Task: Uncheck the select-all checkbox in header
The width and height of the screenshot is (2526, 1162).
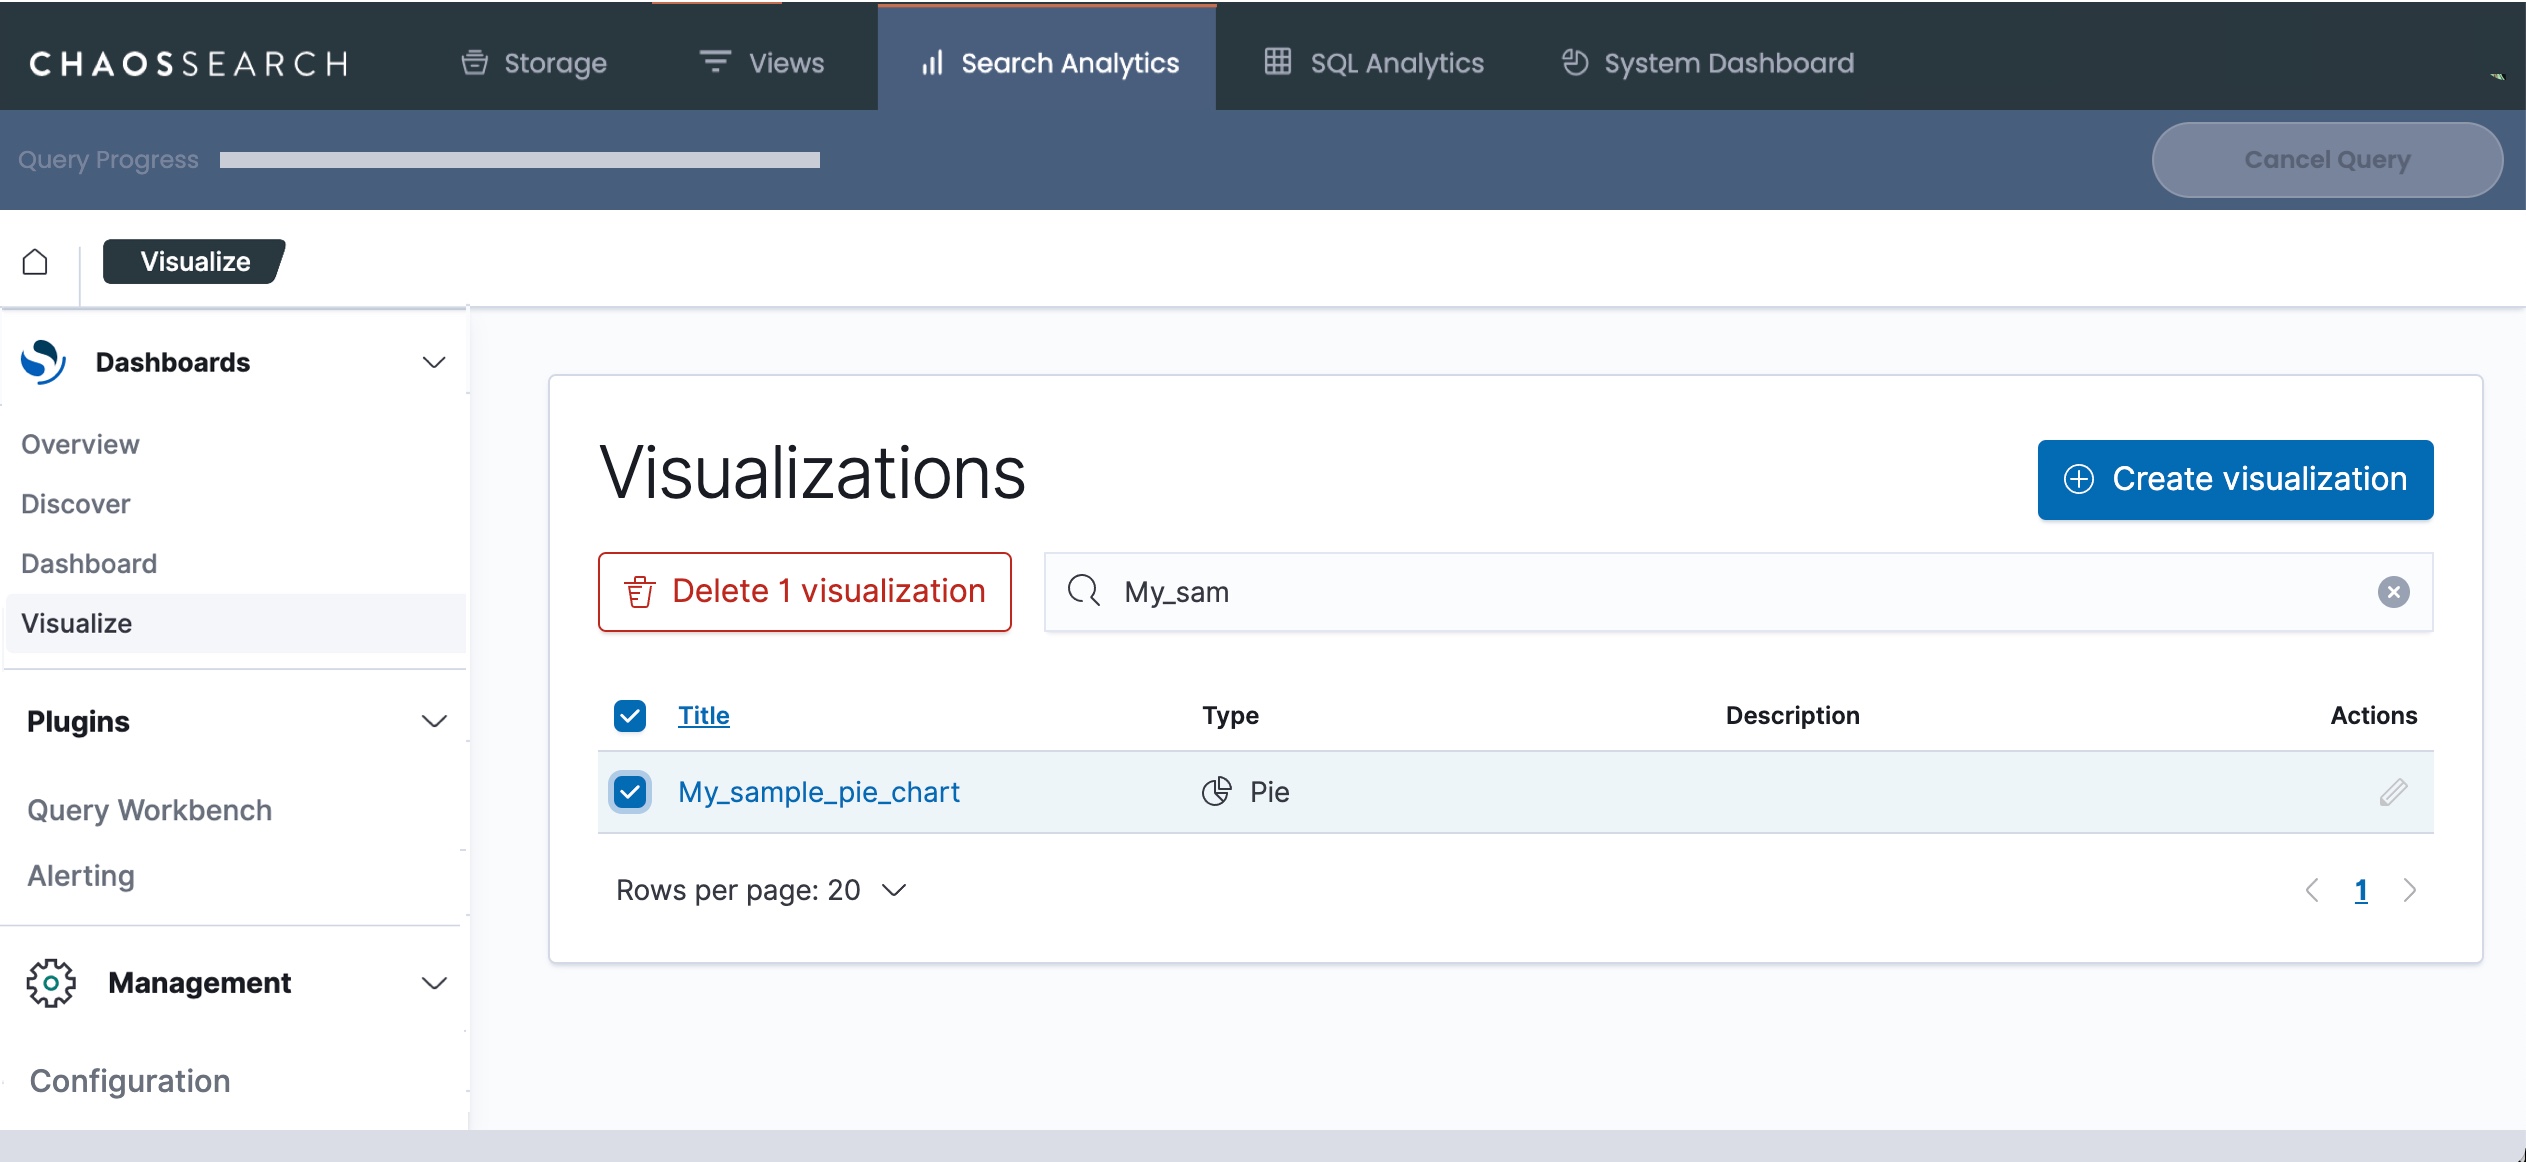Action: (630, 716)
